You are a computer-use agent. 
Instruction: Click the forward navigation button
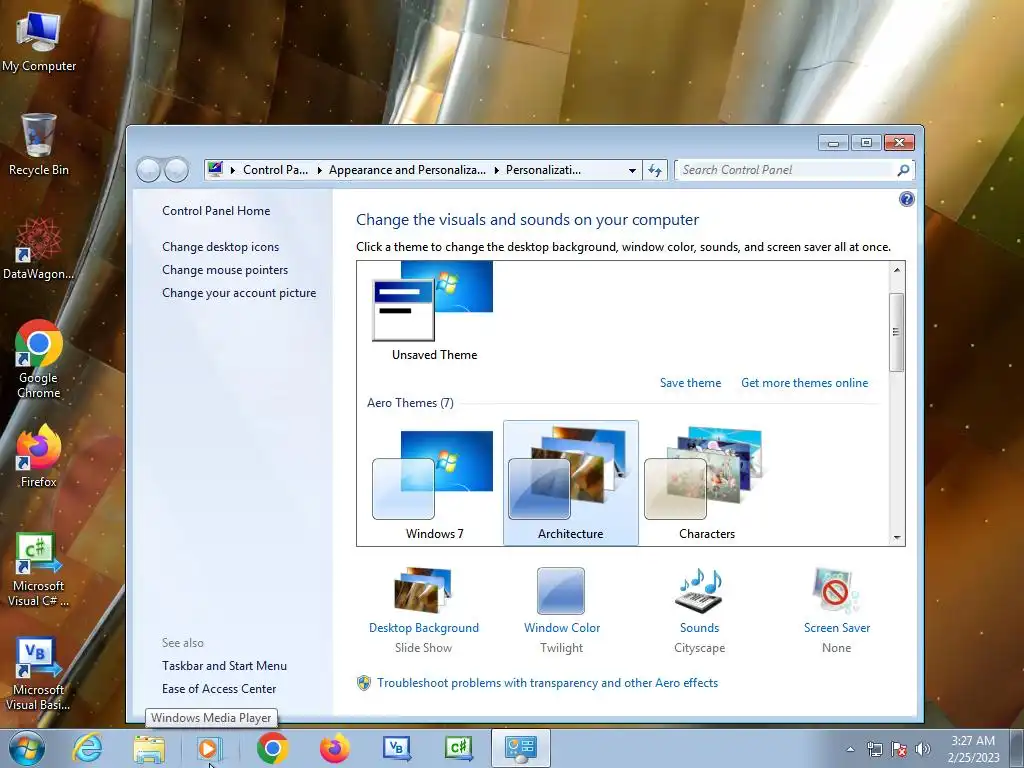176,170
